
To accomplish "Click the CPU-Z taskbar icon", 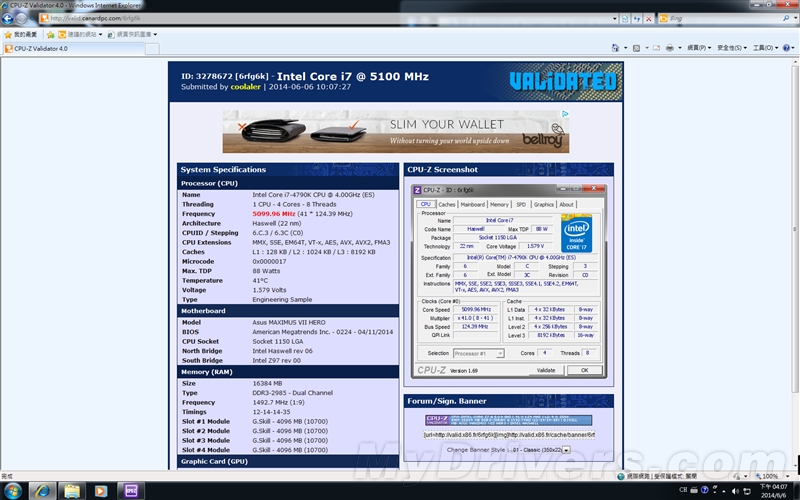I will pos(131,491).
